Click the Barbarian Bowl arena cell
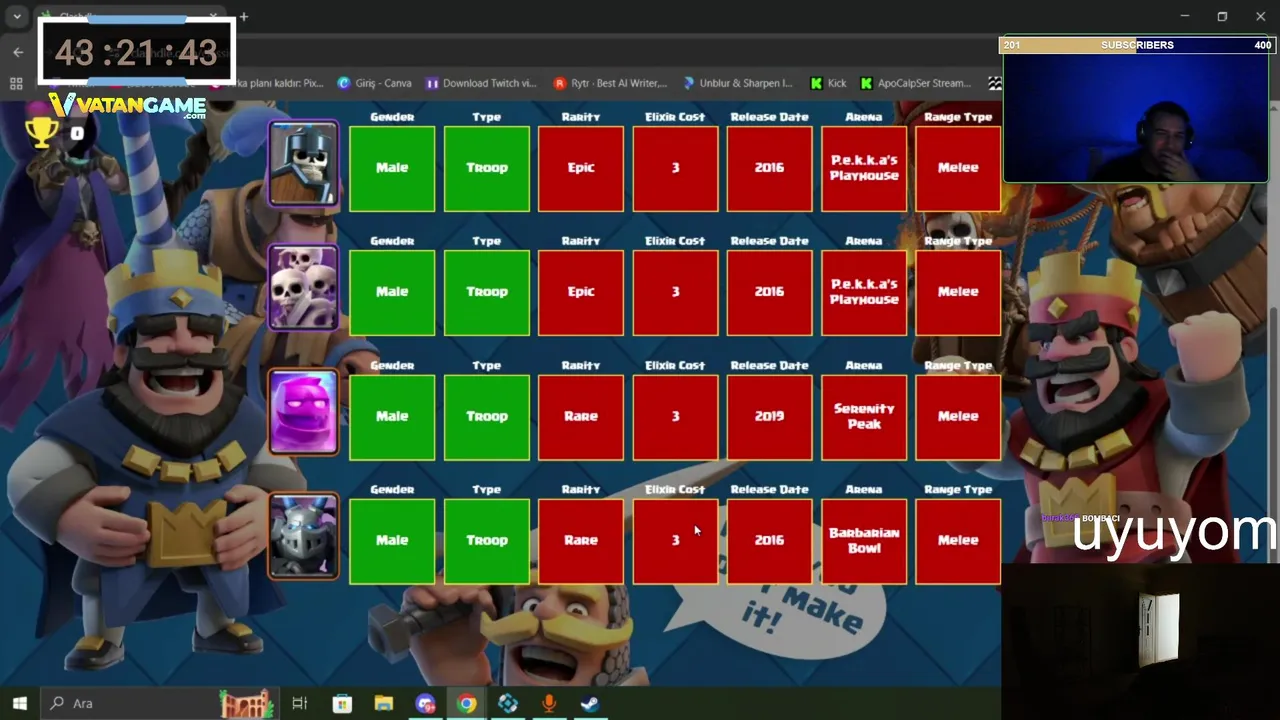The height and width of the screenshot is (720, 1280). (864, 540)
